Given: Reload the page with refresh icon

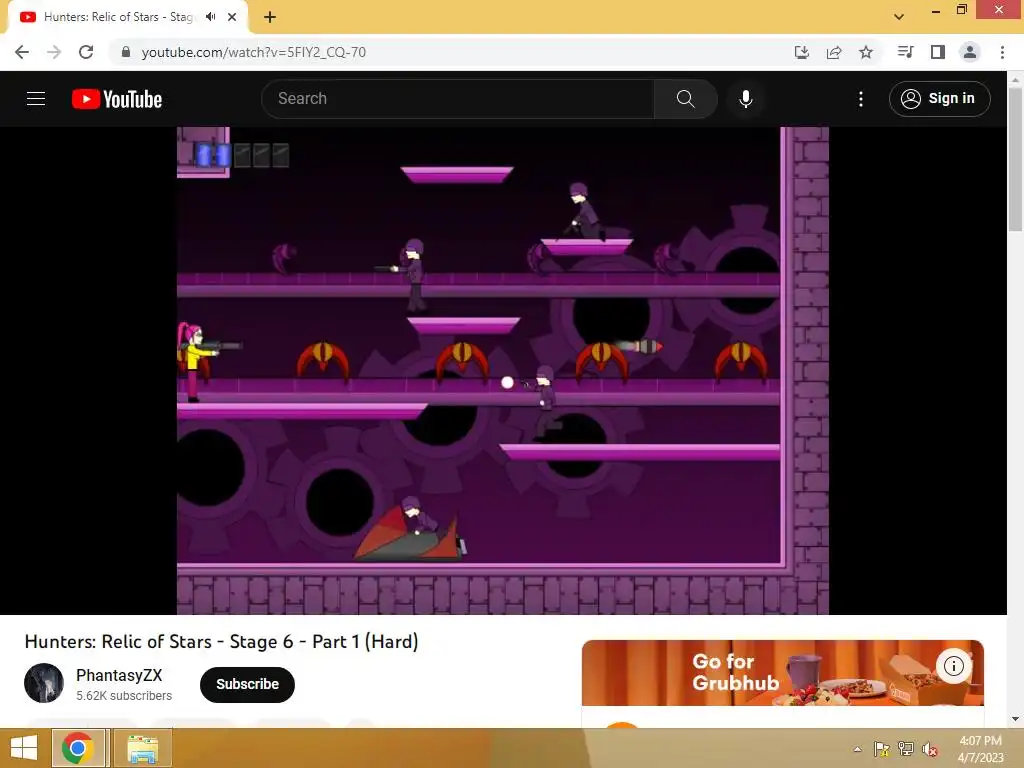Looking at the screenshot, I should coord(86,52).
